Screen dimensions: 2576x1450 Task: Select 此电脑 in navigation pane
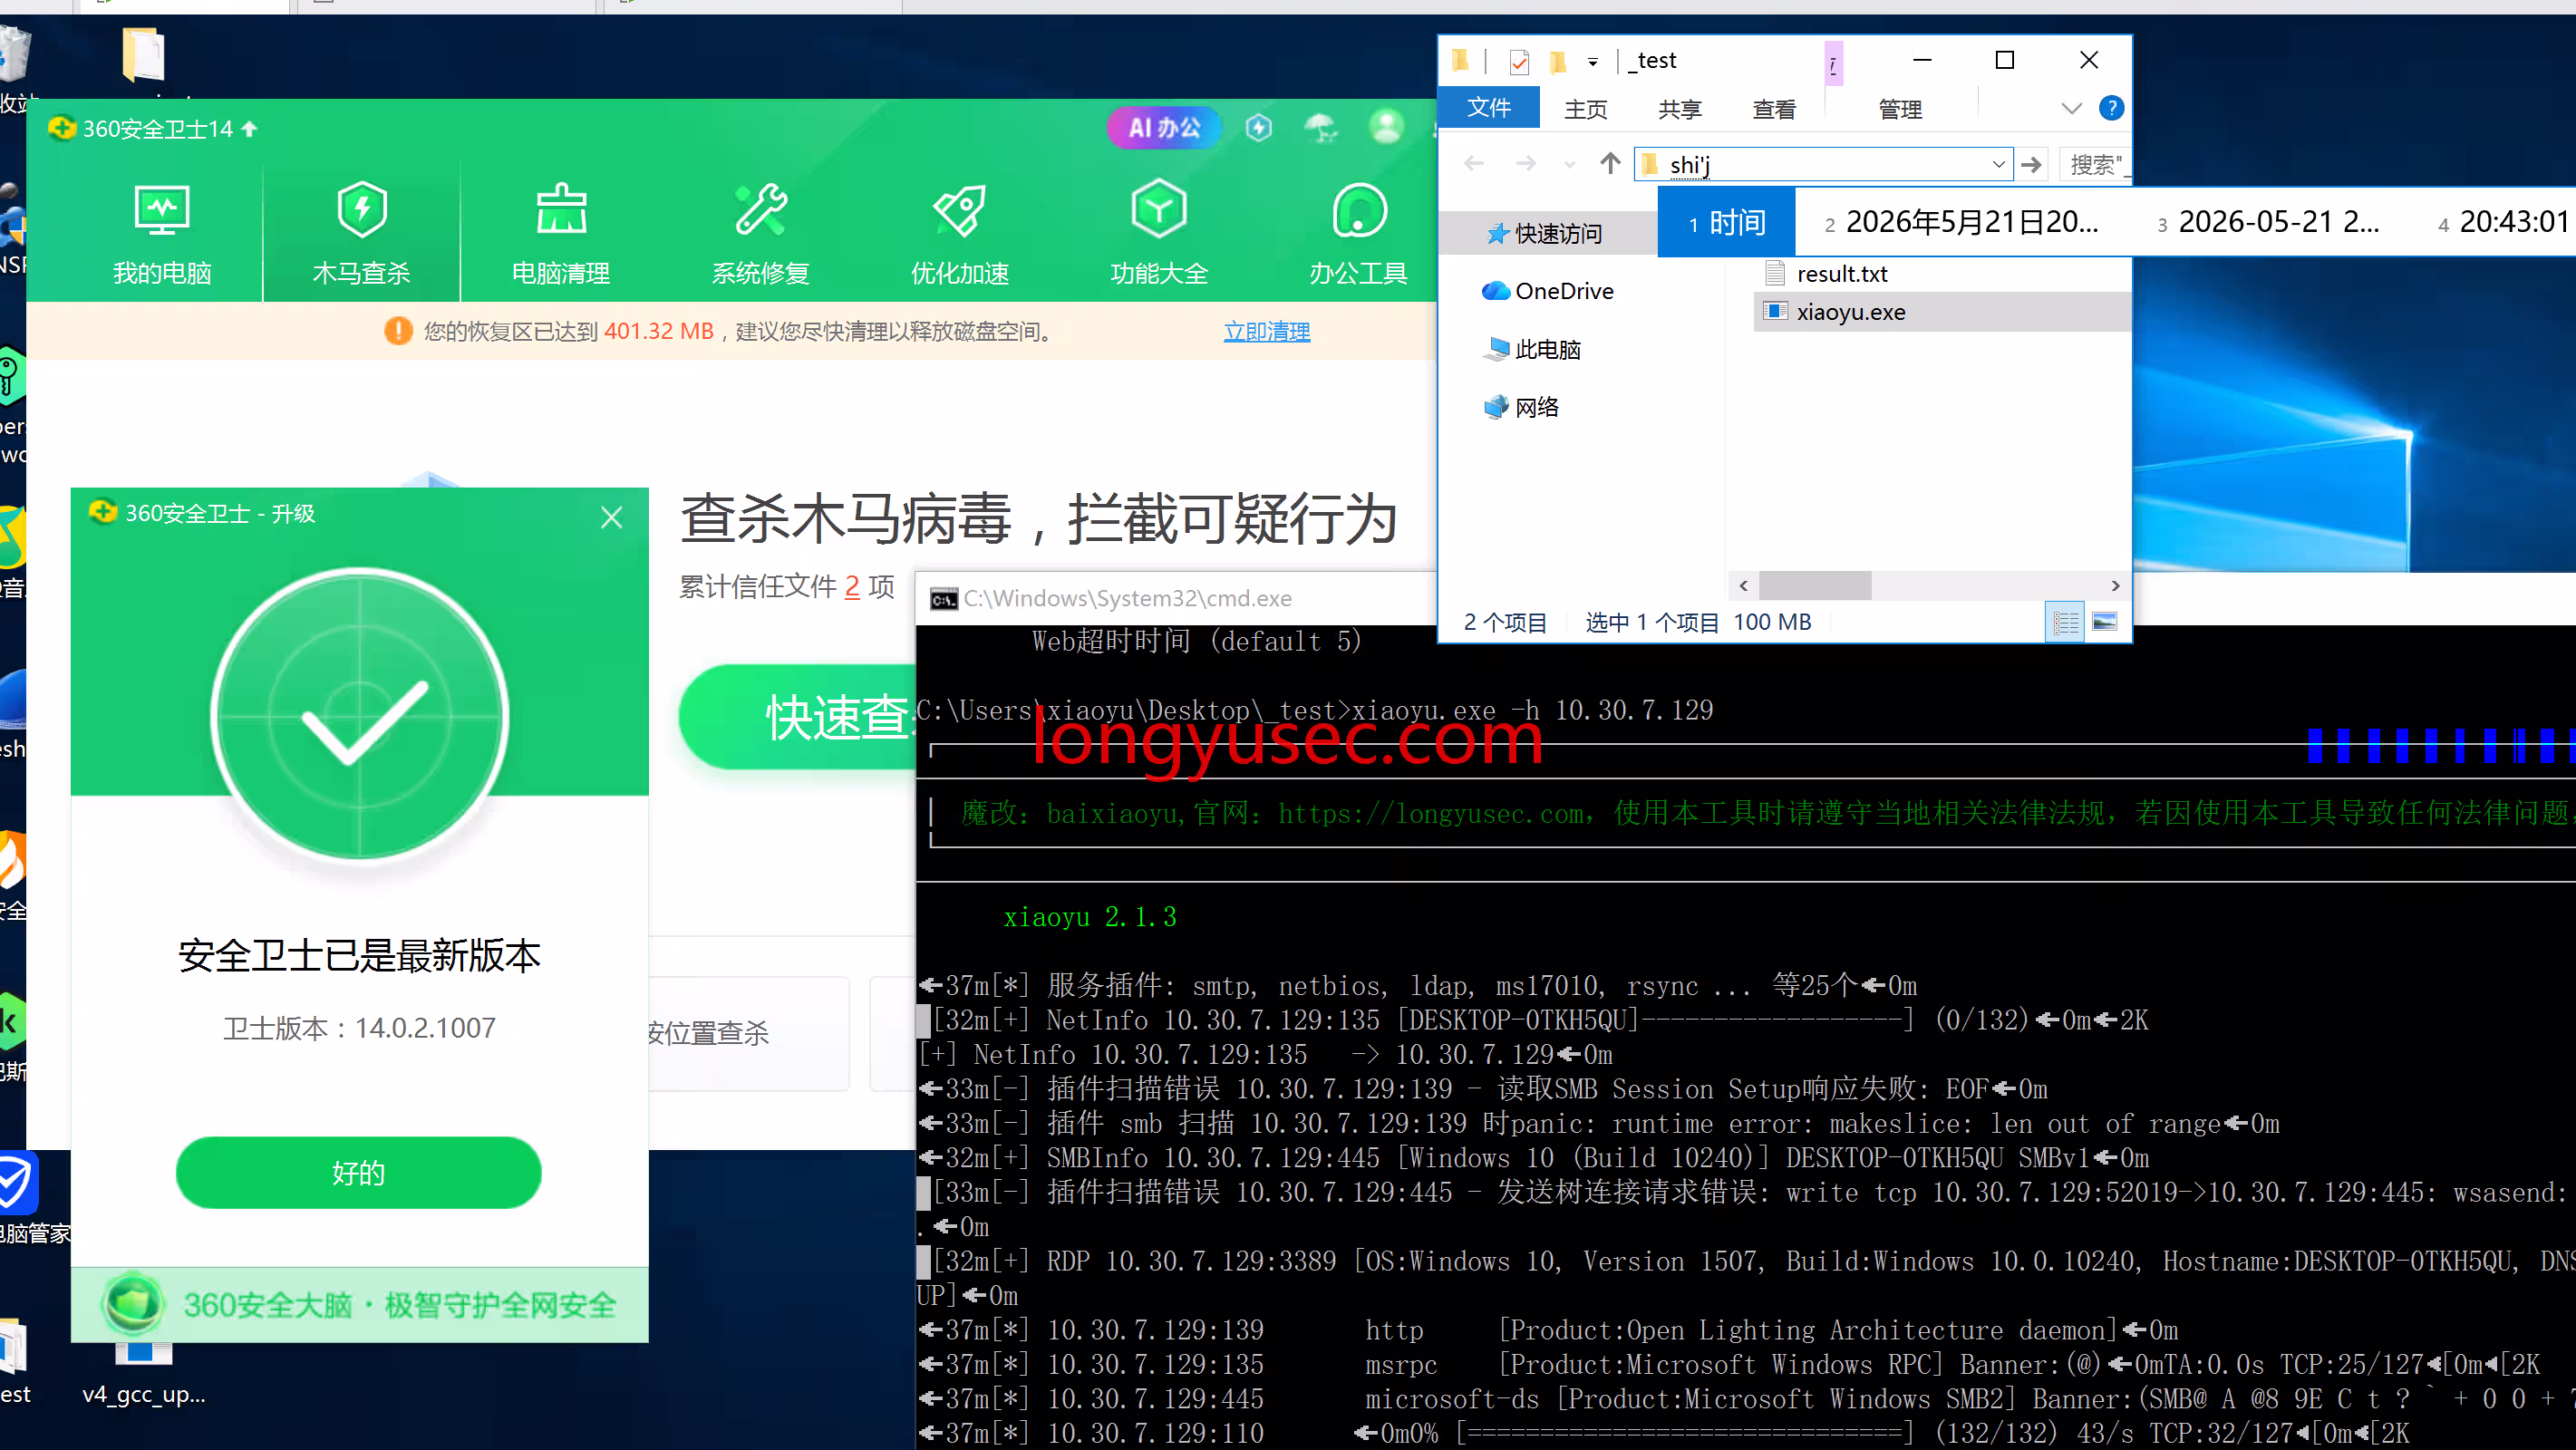tap(1533, 349)
